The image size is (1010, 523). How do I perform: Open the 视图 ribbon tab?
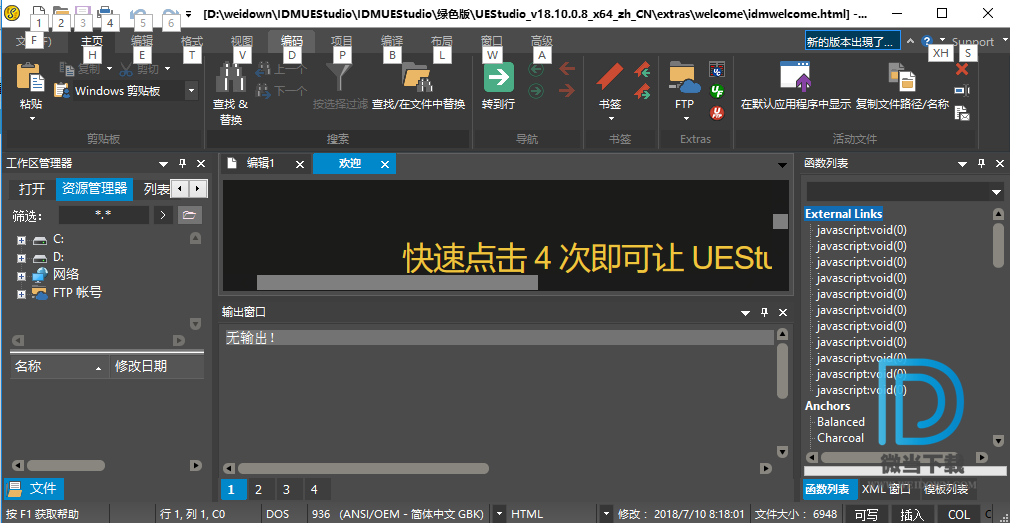tap(242, 41)
